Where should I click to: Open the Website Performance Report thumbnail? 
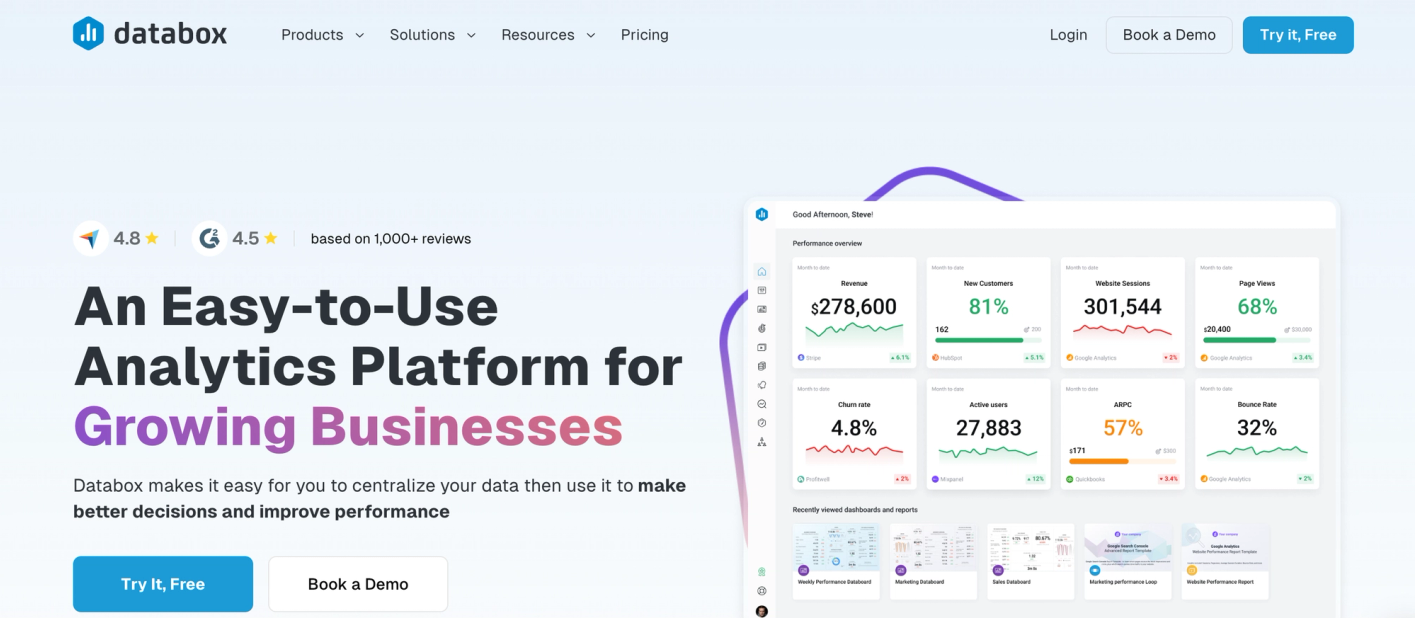(1224, 562)
